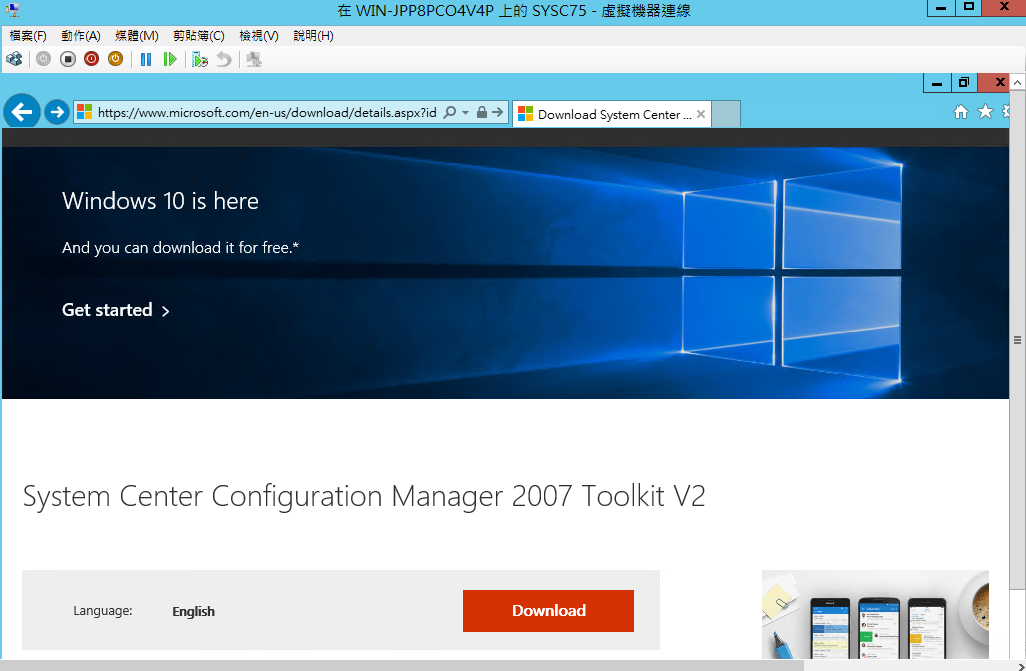
Task: Open the 媒體(M) menu
Action: (x=137, y=35)
